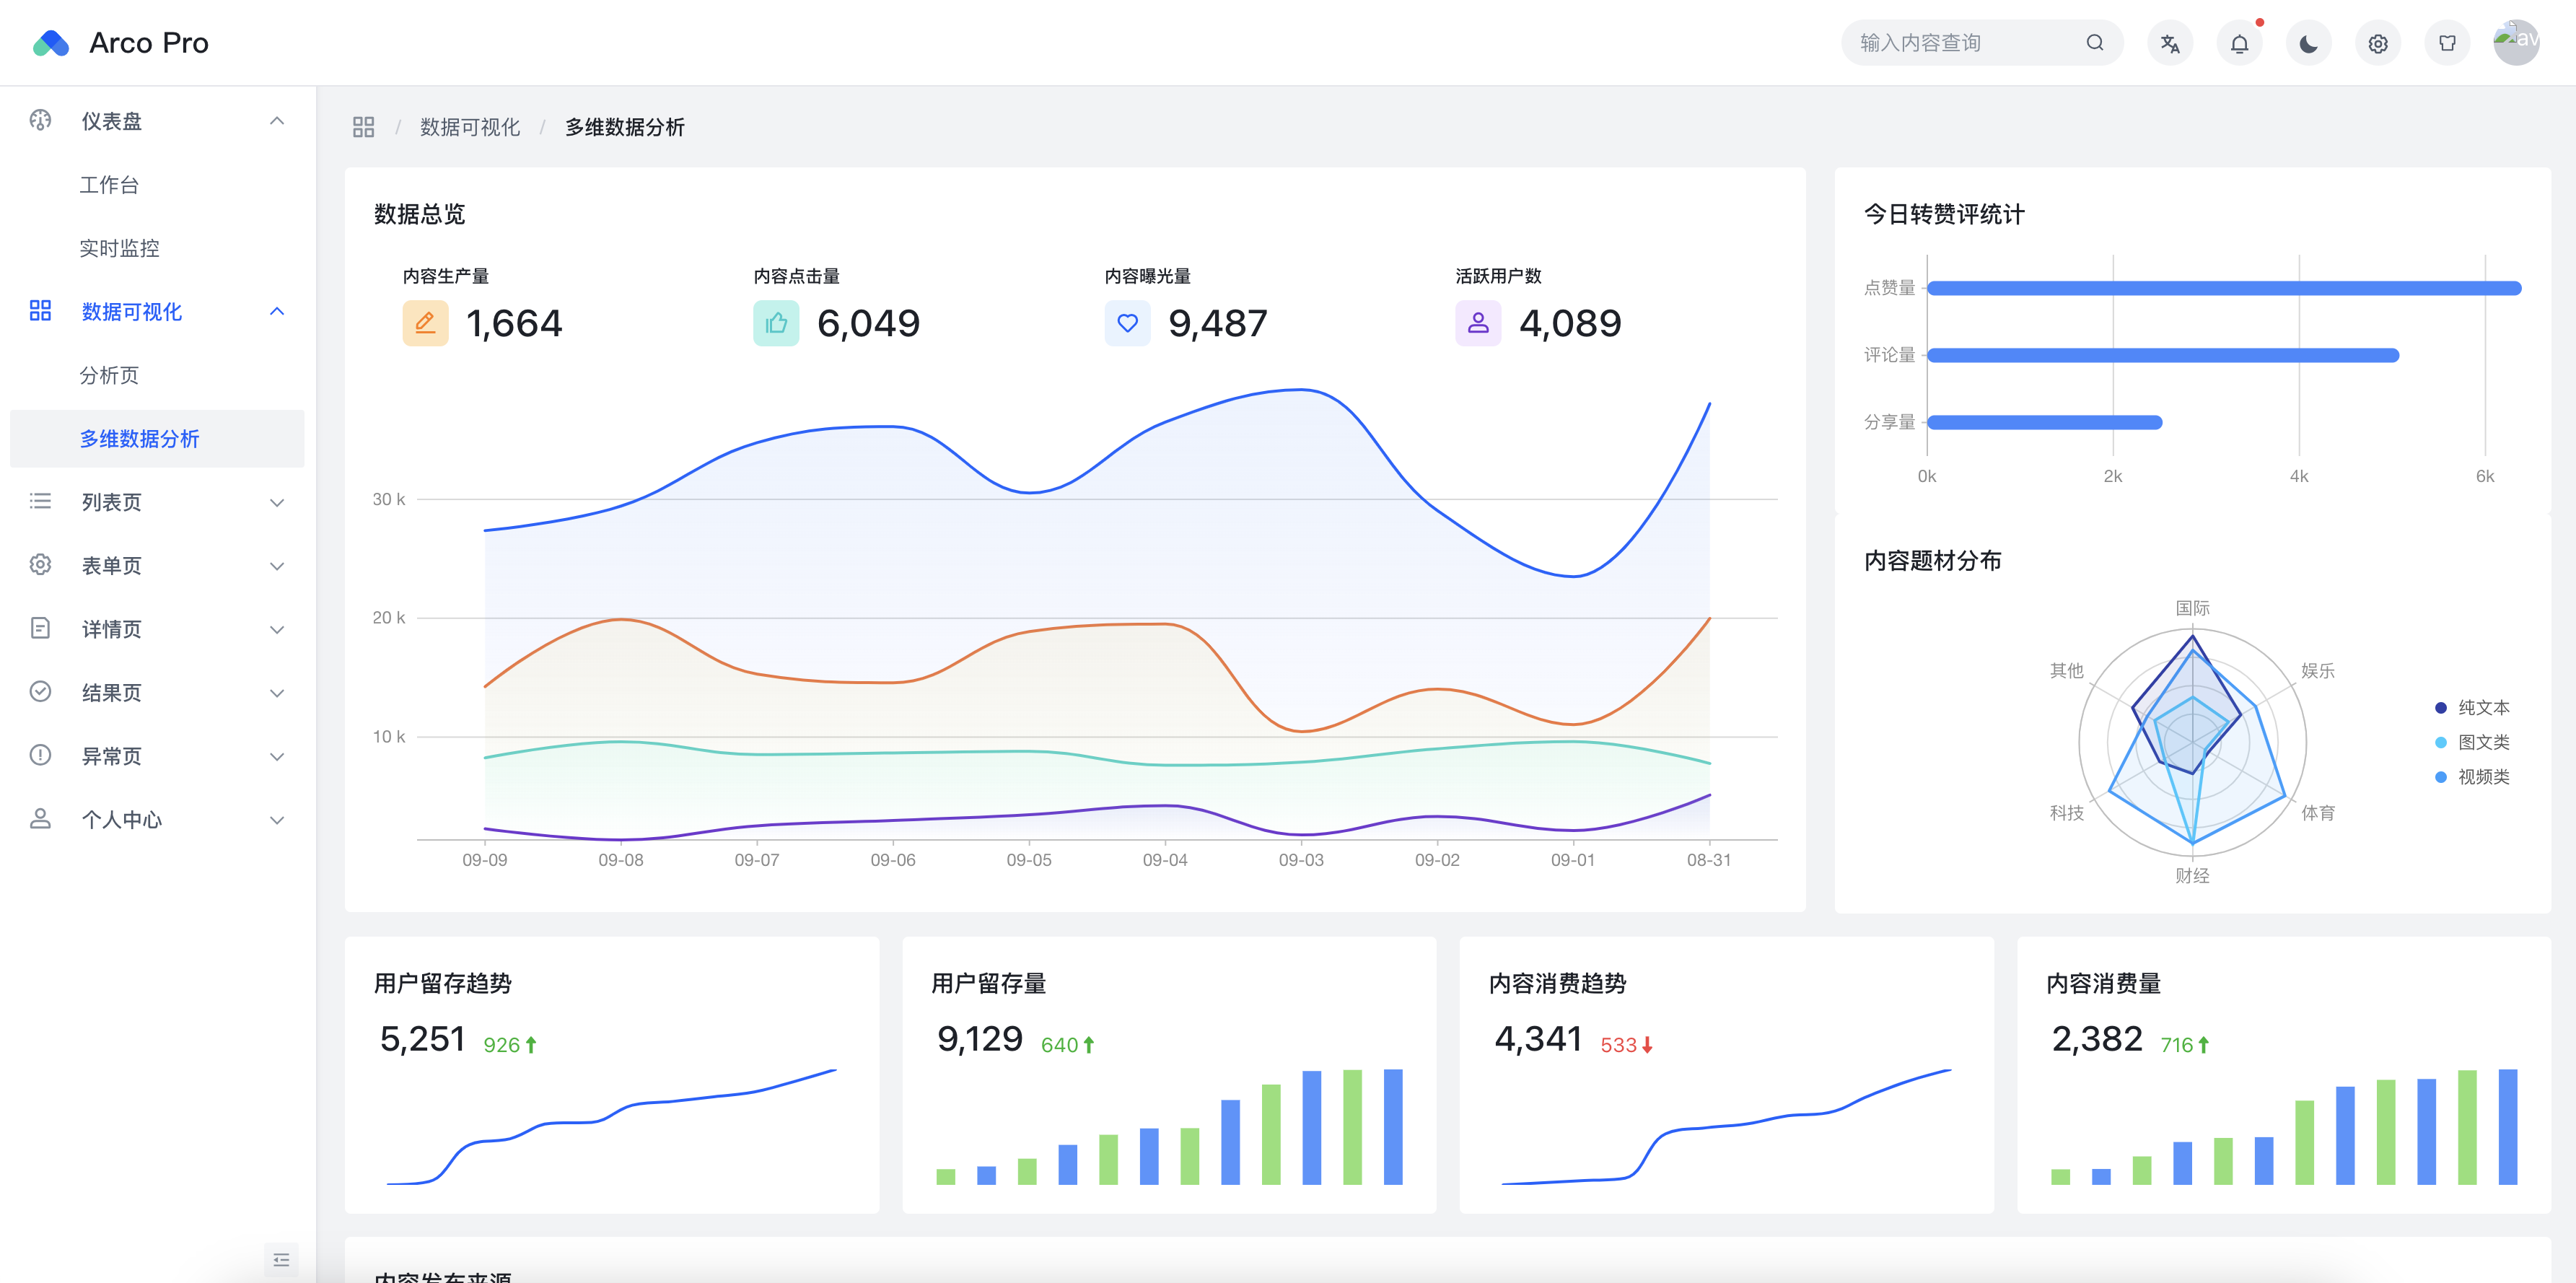The height and width of the screenshot is (1283, 2576).
Task: Click the 今日转赞评统计 heading
Action: coord(1944,214)
